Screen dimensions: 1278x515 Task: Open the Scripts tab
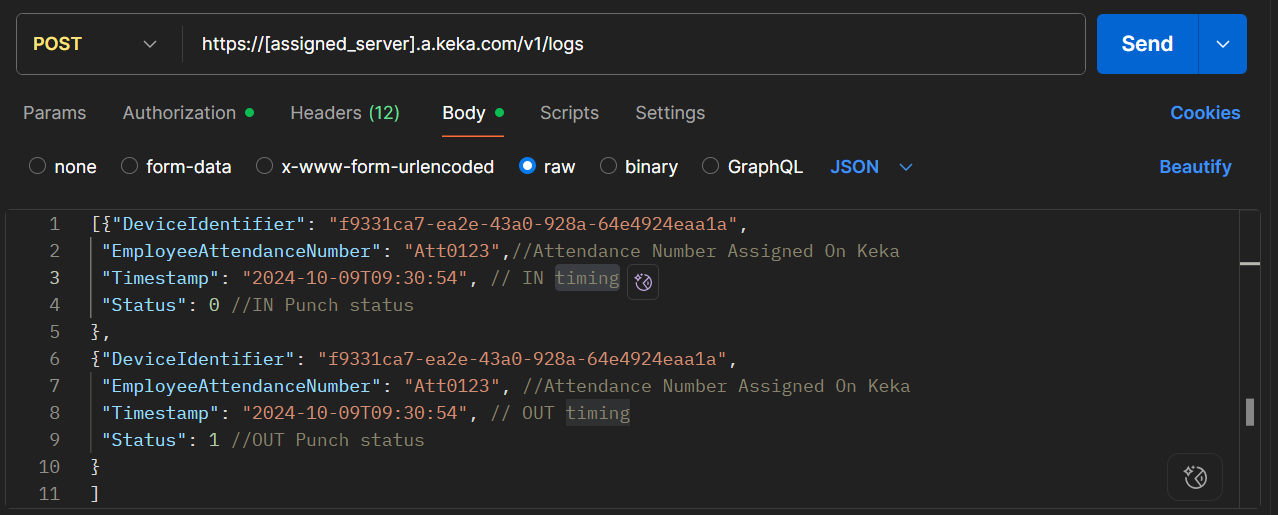[x=569, y=113]
